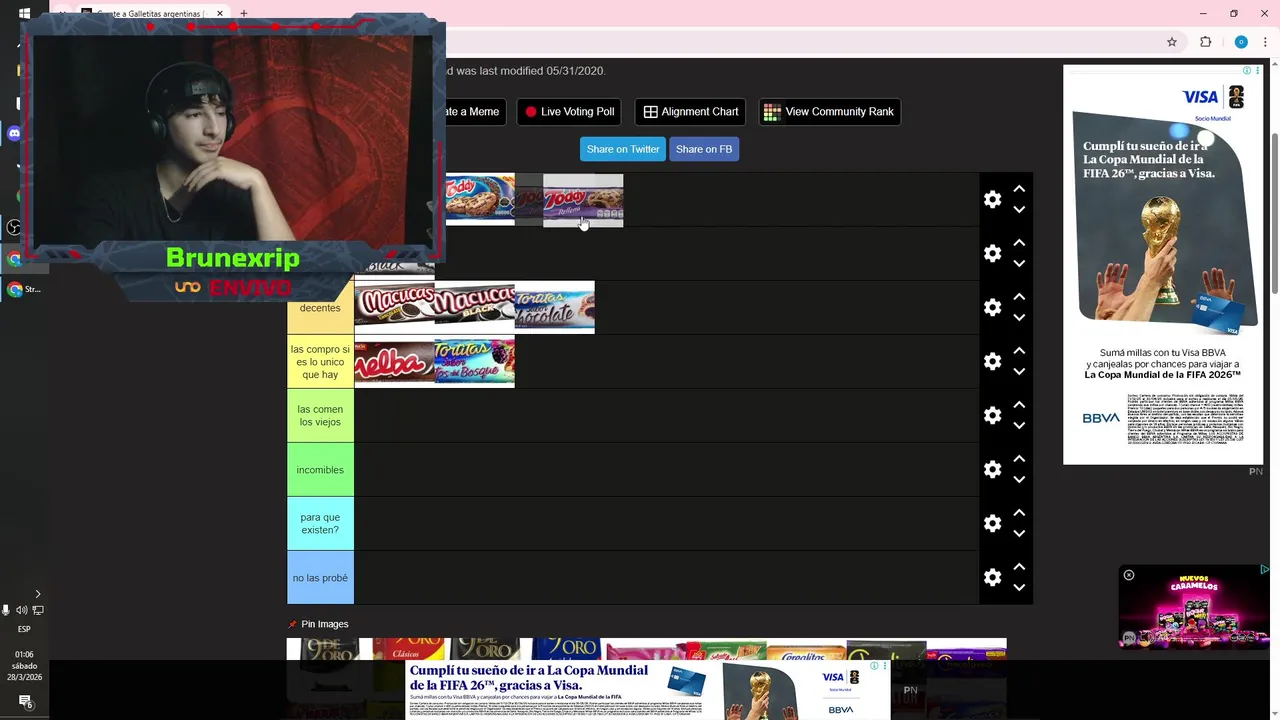The height and width of the screenshot is (720, 1280).
Task: Close the Galletitas argentinas tab
Action: tap(218, 14)
